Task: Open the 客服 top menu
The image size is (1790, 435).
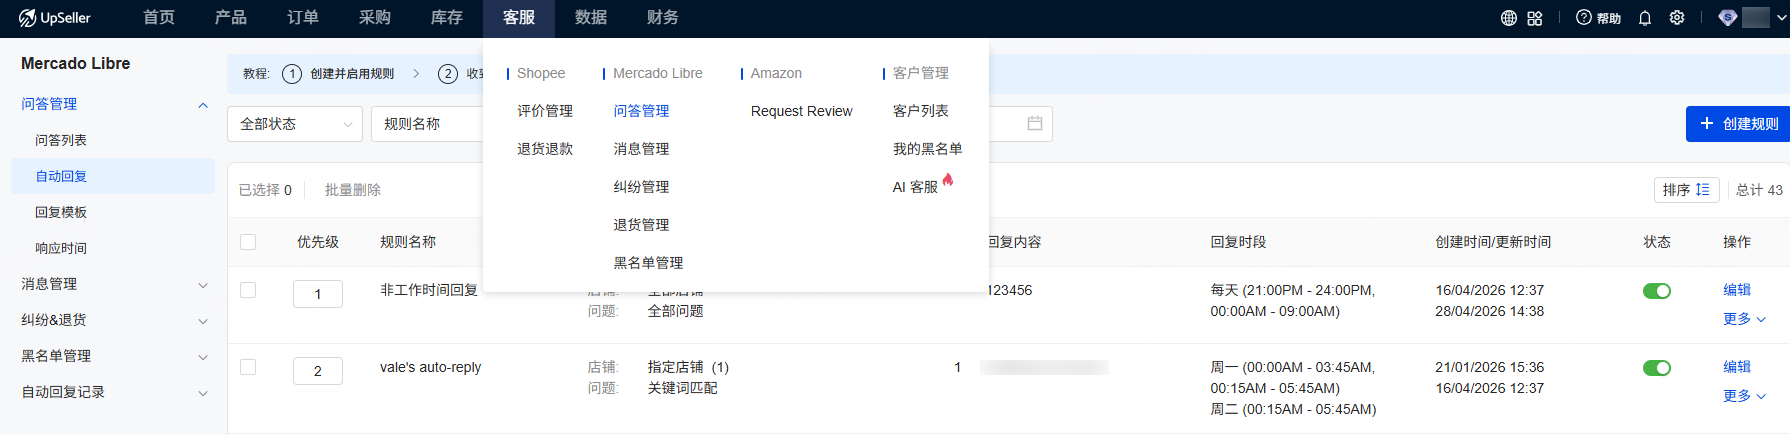Action: point(519,18)
